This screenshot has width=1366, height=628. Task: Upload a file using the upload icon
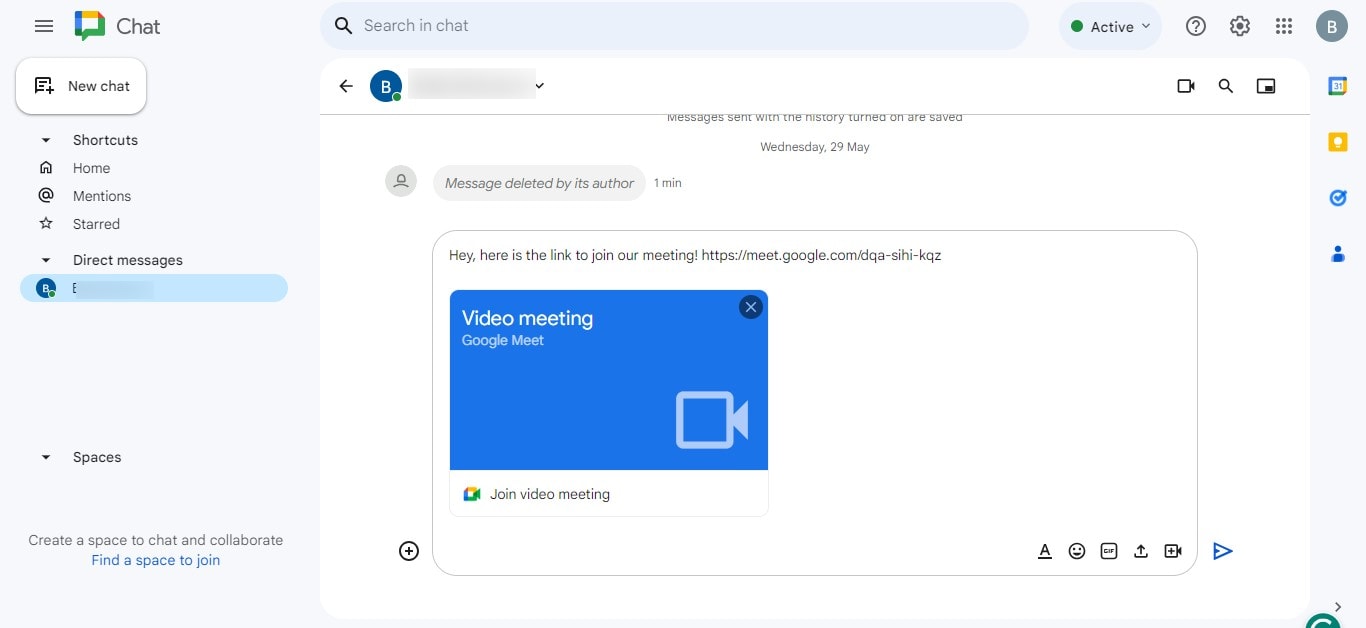[x=1141, y=551]
